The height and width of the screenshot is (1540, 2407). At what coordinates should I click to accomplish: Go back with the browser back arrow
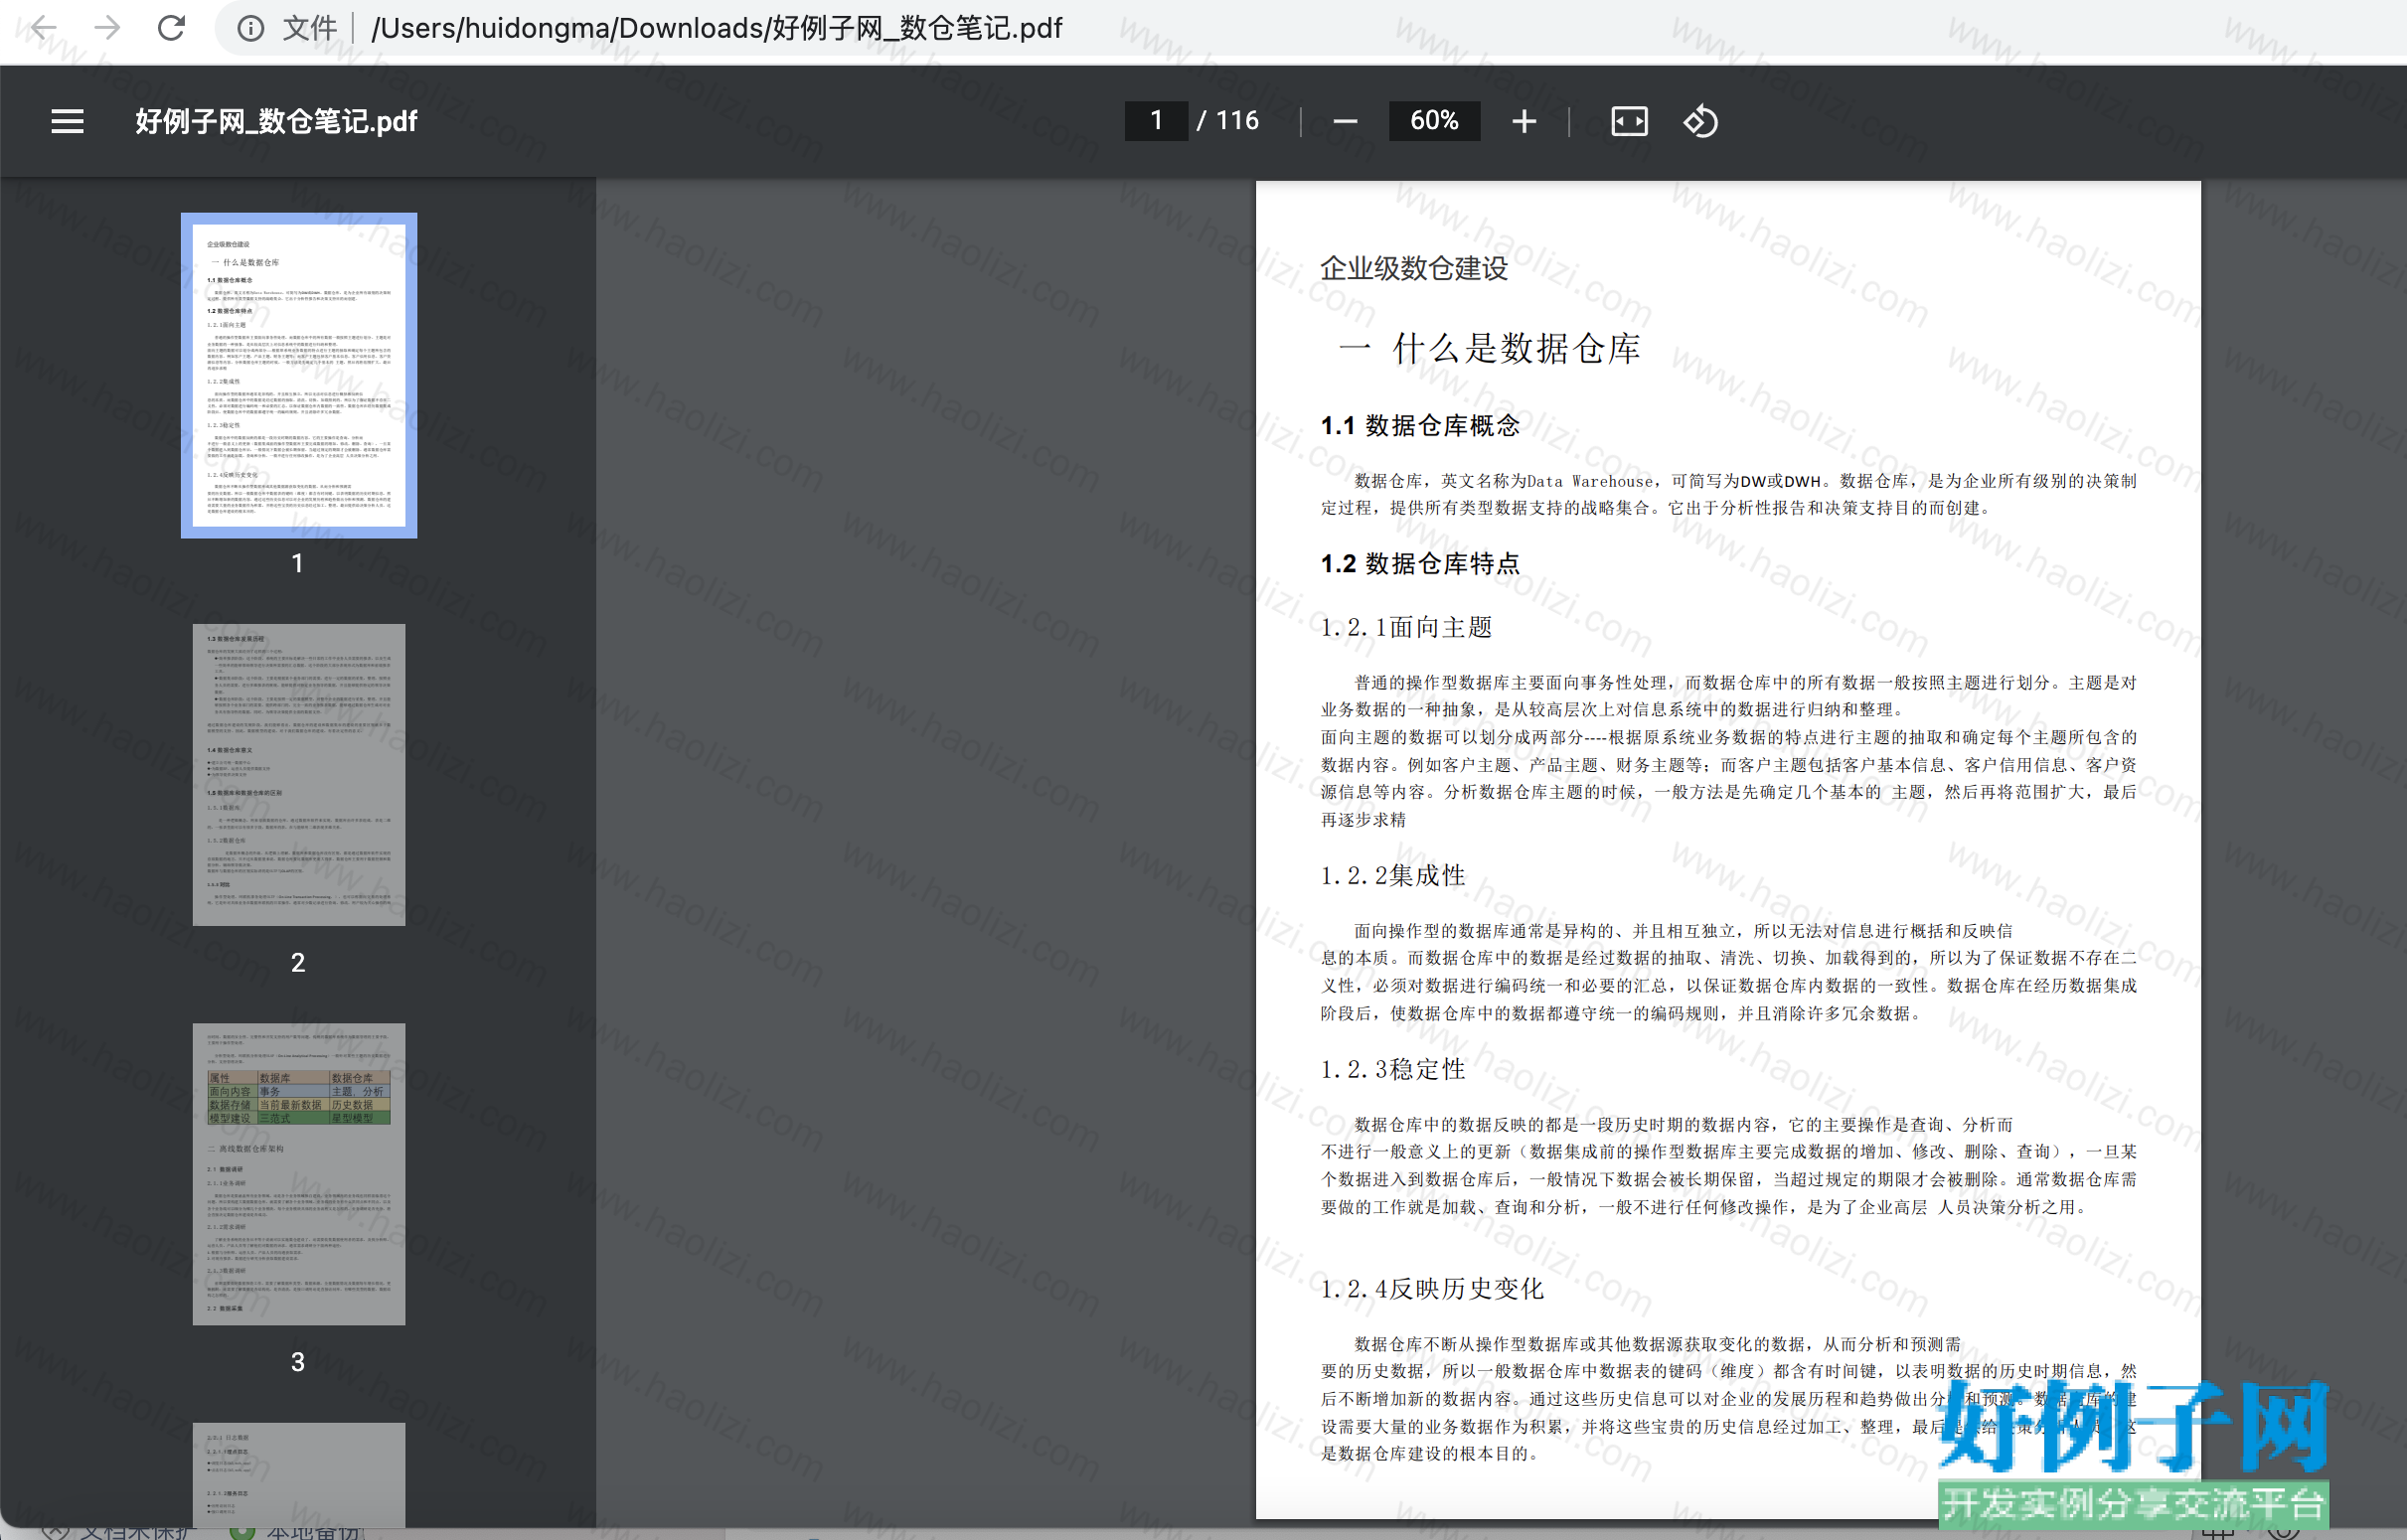click(43, 28)
